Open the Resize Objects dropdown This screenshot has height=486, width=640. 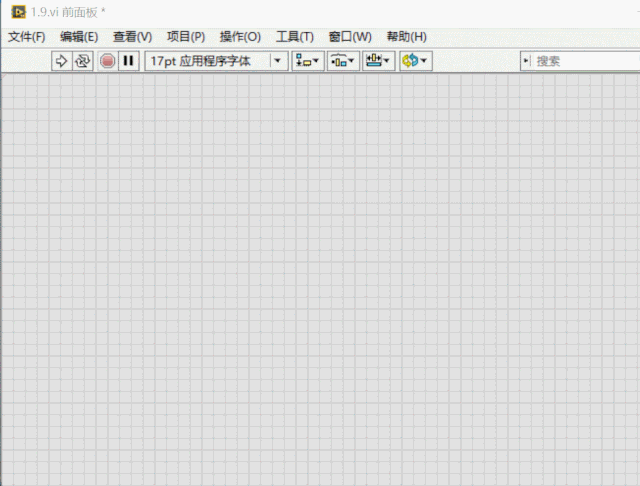[378, 61]
